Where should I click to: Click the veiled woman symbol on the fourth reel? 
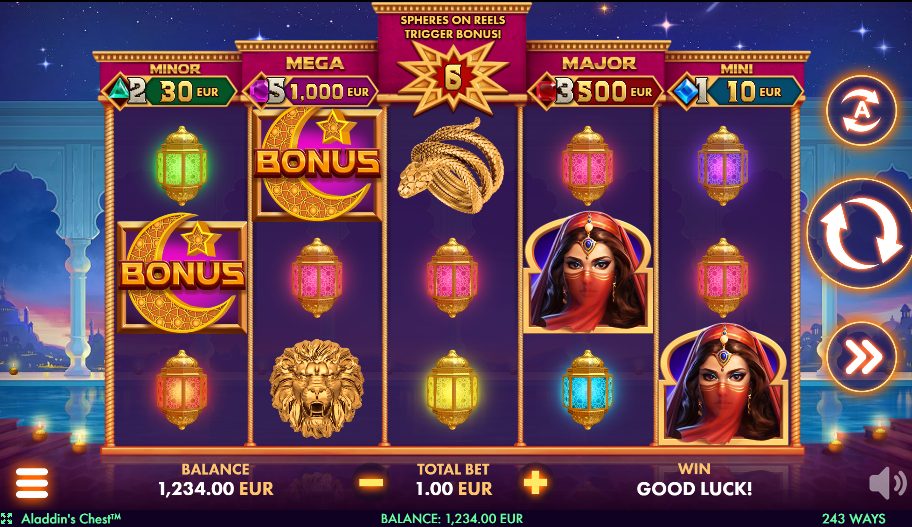click(587, 273)
